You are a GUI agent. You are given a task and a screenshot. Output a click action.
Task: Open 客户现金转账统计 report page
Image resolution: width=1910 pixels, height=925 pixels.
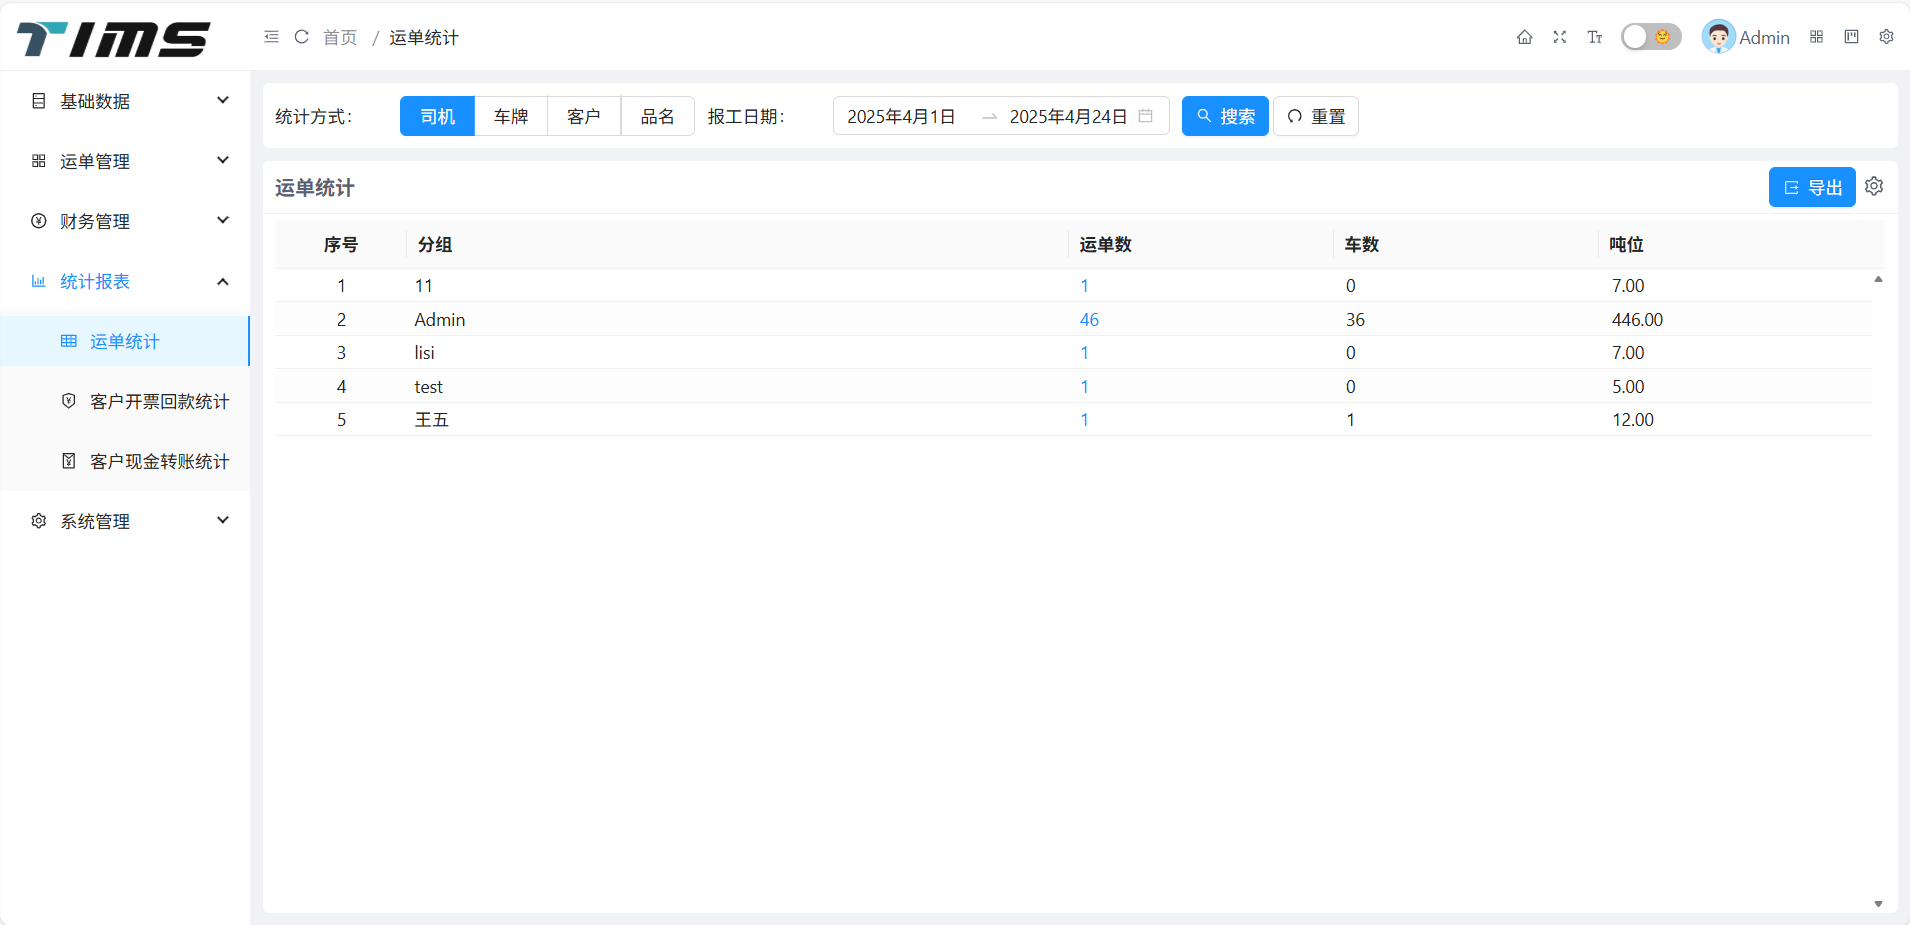coord(159,461)
